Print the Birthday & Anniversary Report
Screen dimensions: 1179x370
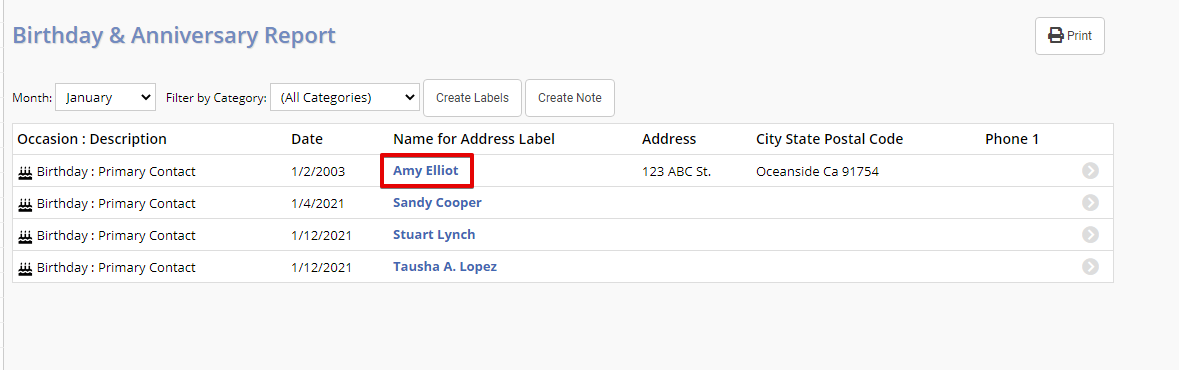(1070, 36)
